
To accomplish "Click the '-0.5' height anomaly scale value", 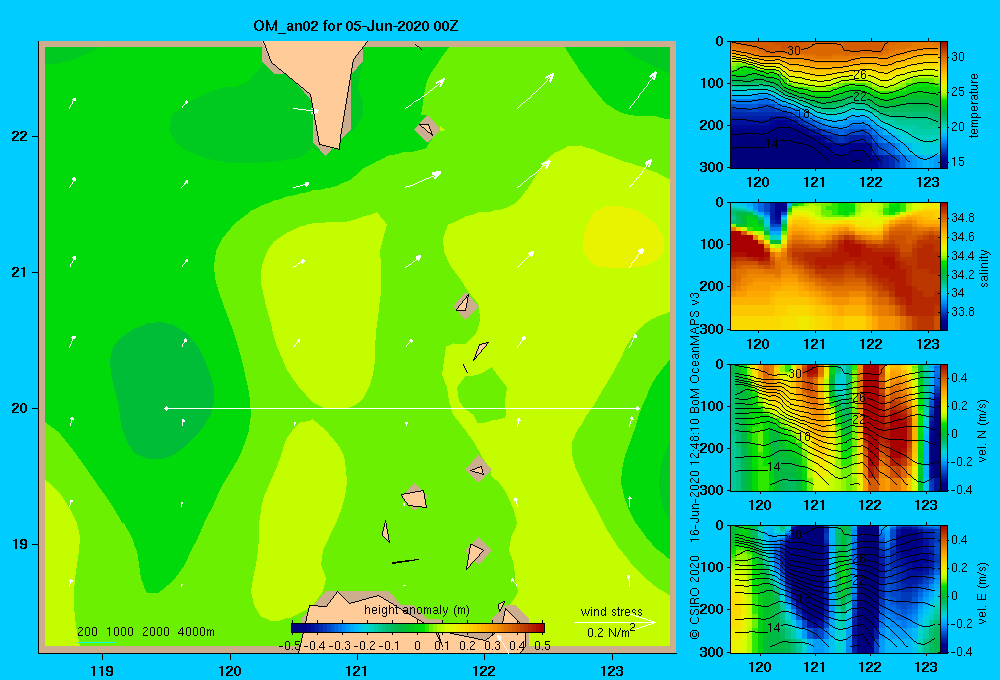I will 290,646.
